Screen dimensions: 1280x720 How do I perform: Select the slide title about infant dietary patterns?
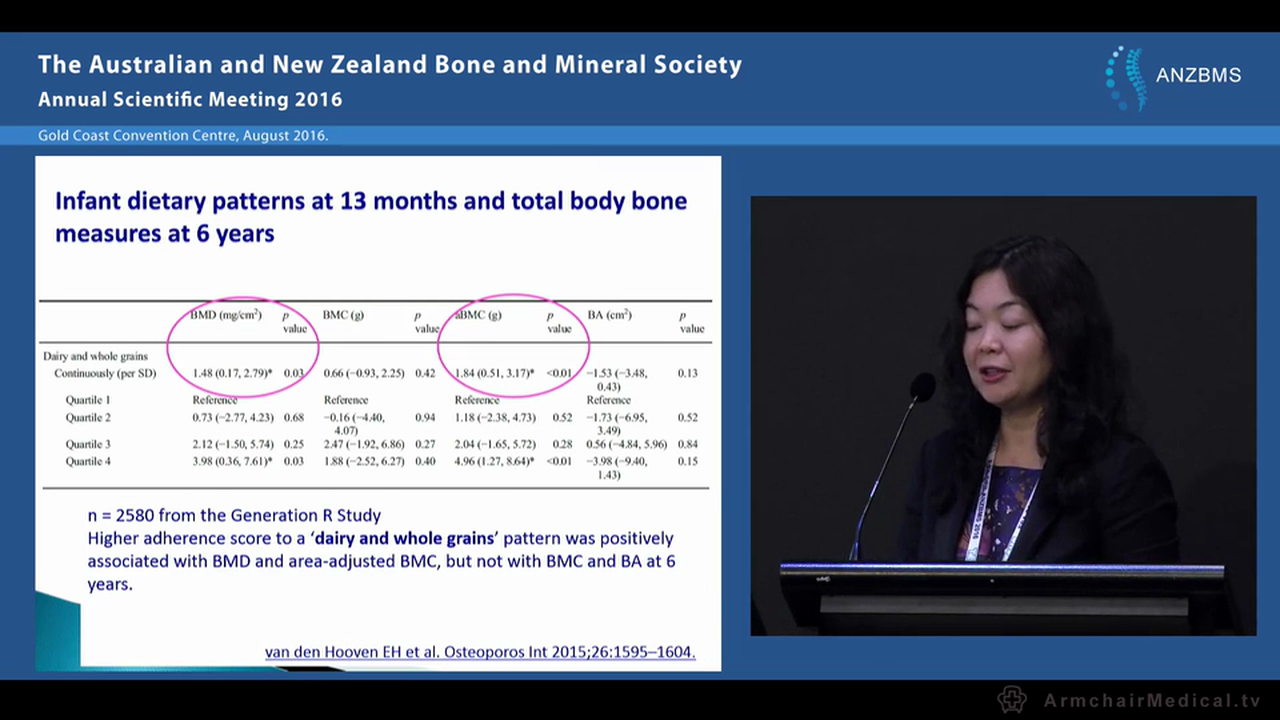(x=370, y=217)
